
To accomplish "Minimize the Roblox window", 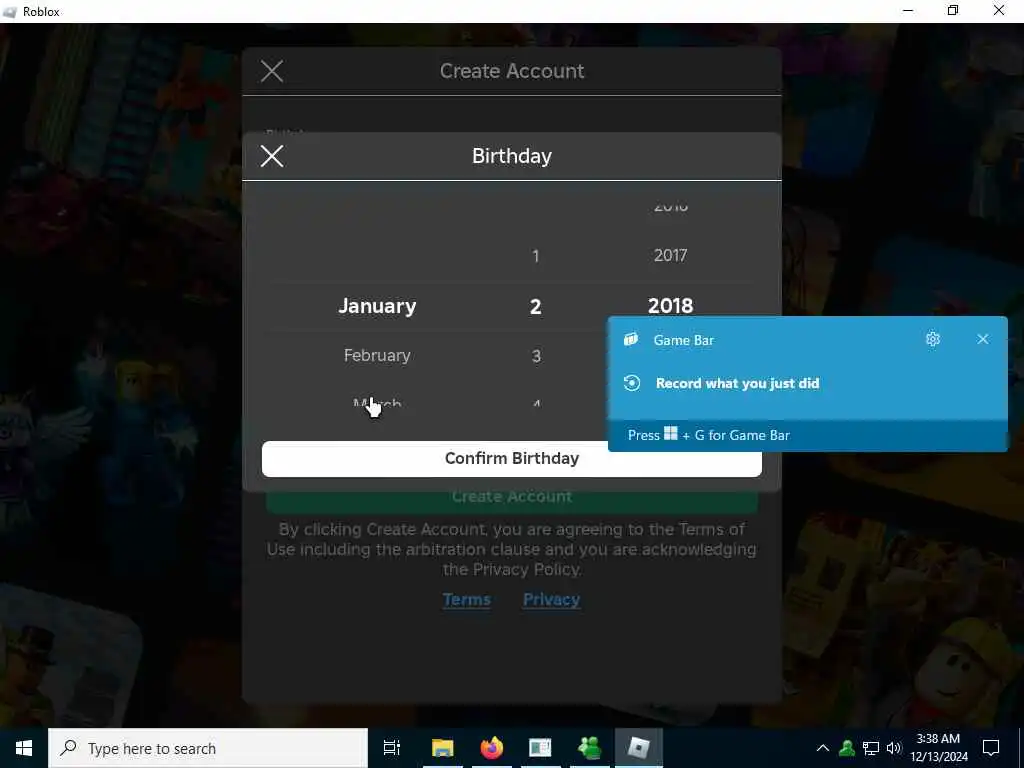I will point(908,10).
